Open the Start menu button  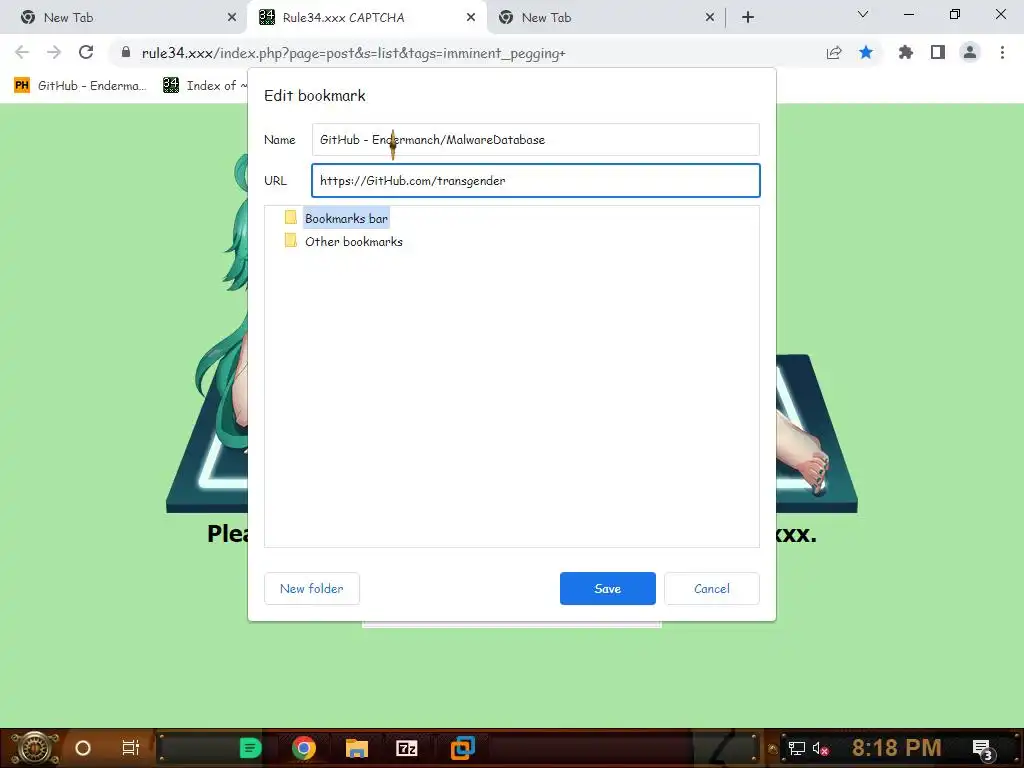coord(35,748)
